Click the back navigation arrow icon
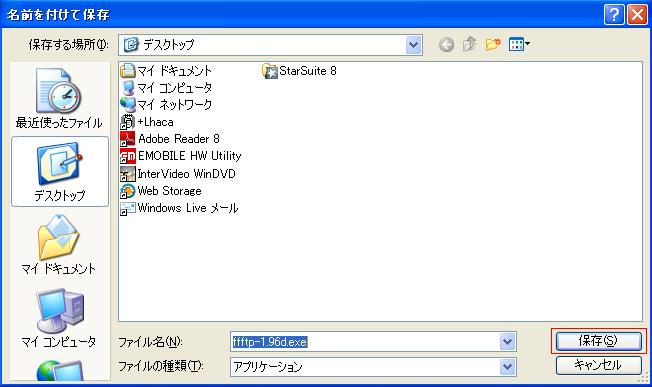This screenshot has width=652, height=387. 446,44
